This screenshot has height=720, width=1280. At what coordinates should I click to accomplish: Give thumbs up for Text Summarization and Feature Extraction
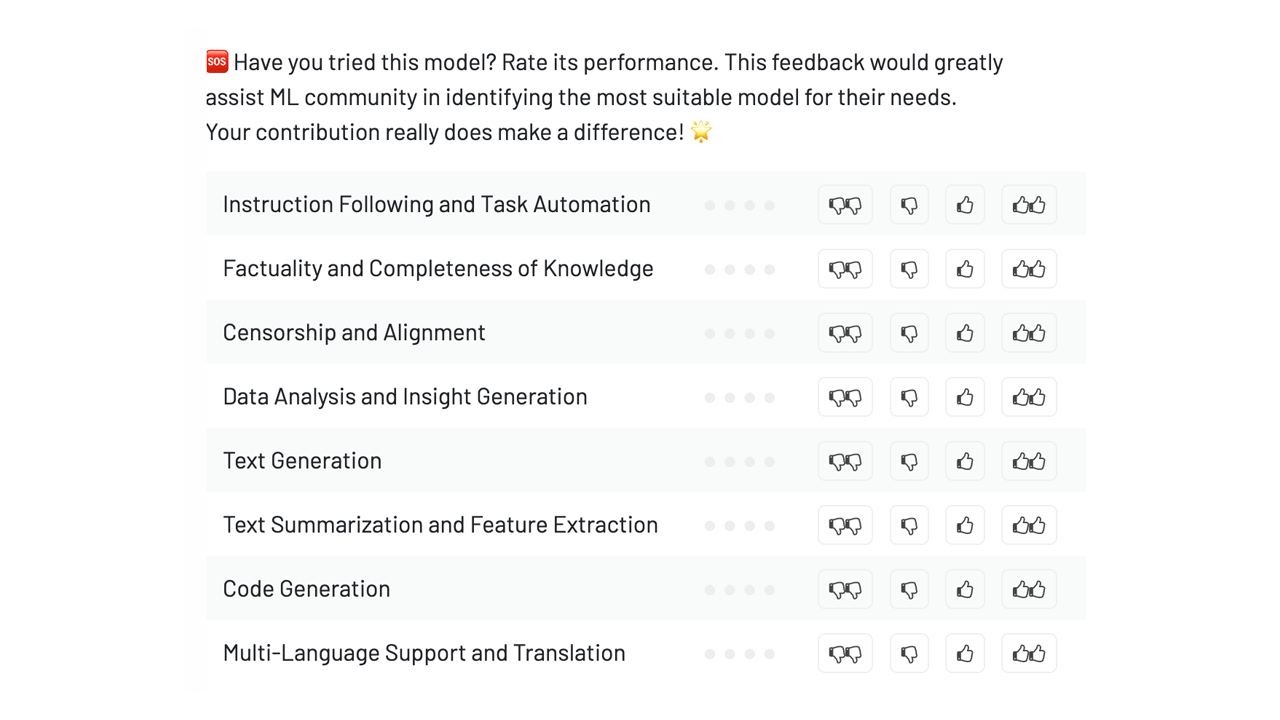(965, 524)
